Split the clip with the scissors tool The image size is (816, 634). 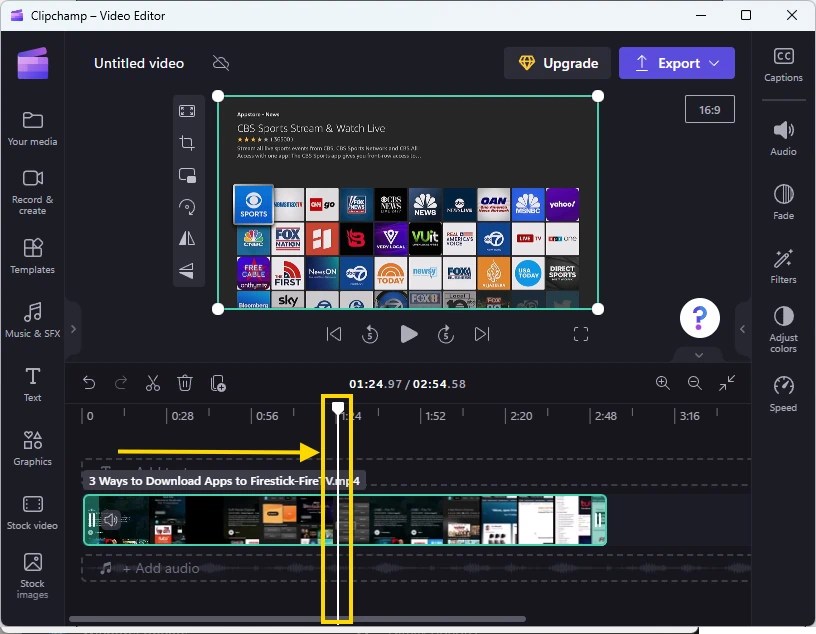[152, 383]
